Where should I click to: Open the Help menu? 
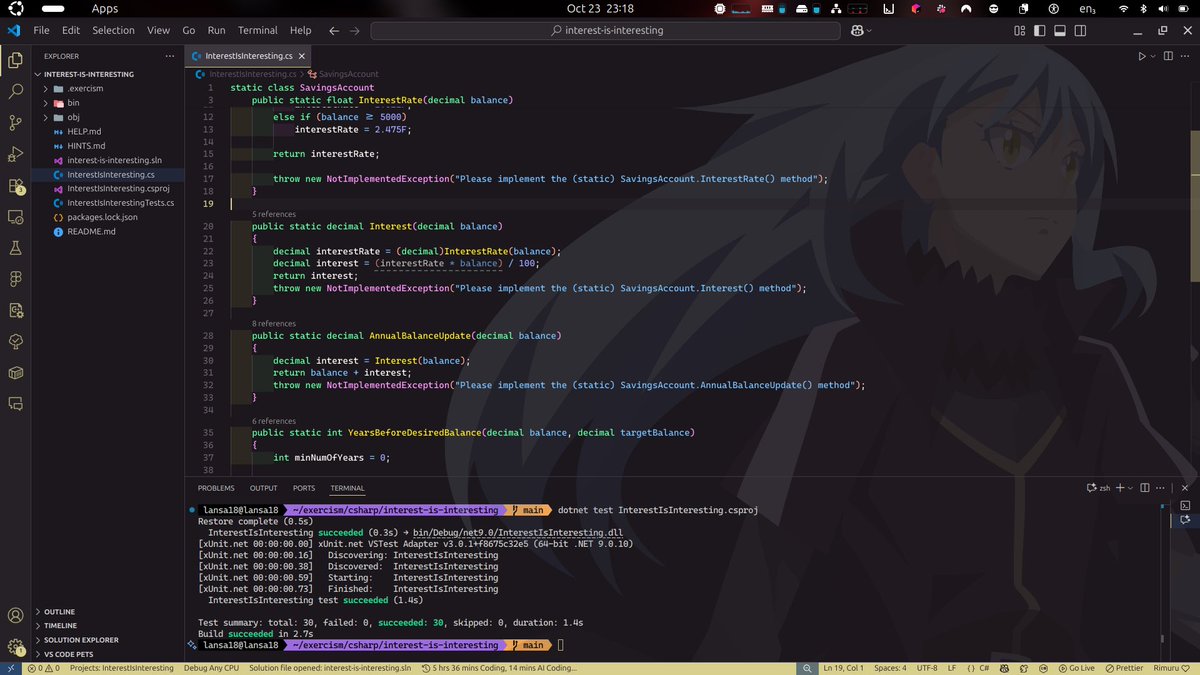[300, 31]
